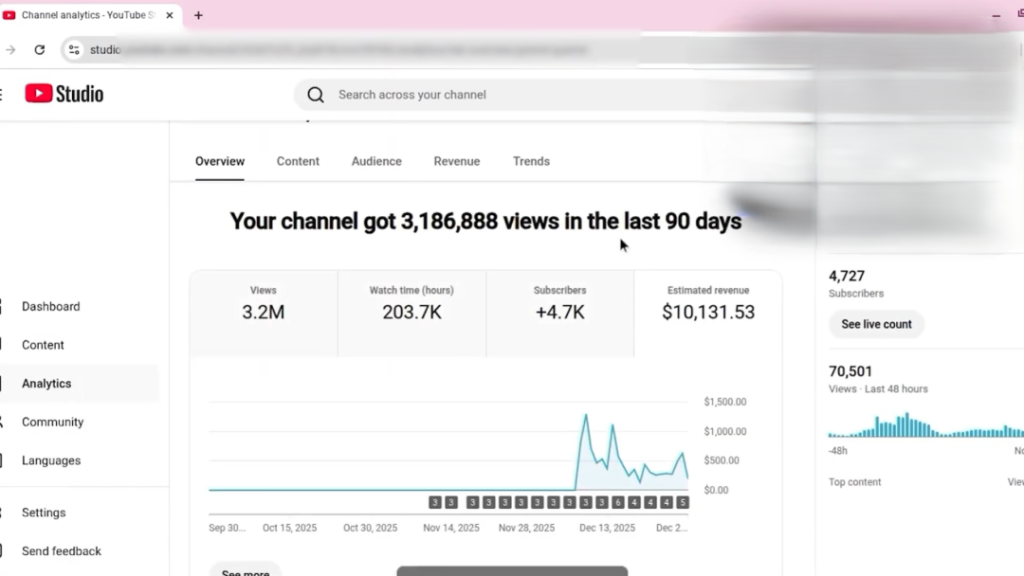Image resolution: width=1024 pixels, height=576 pixels.
Task: Open the site information icon in the address bar
Action: [x=74, y=49]
